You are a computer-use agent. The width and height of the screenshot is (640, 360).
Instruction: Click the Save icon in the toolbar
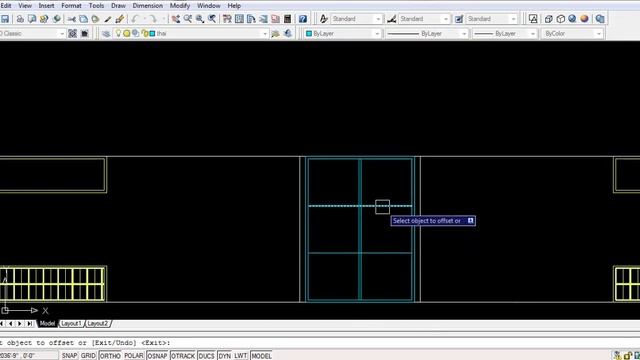coord(5,19)
